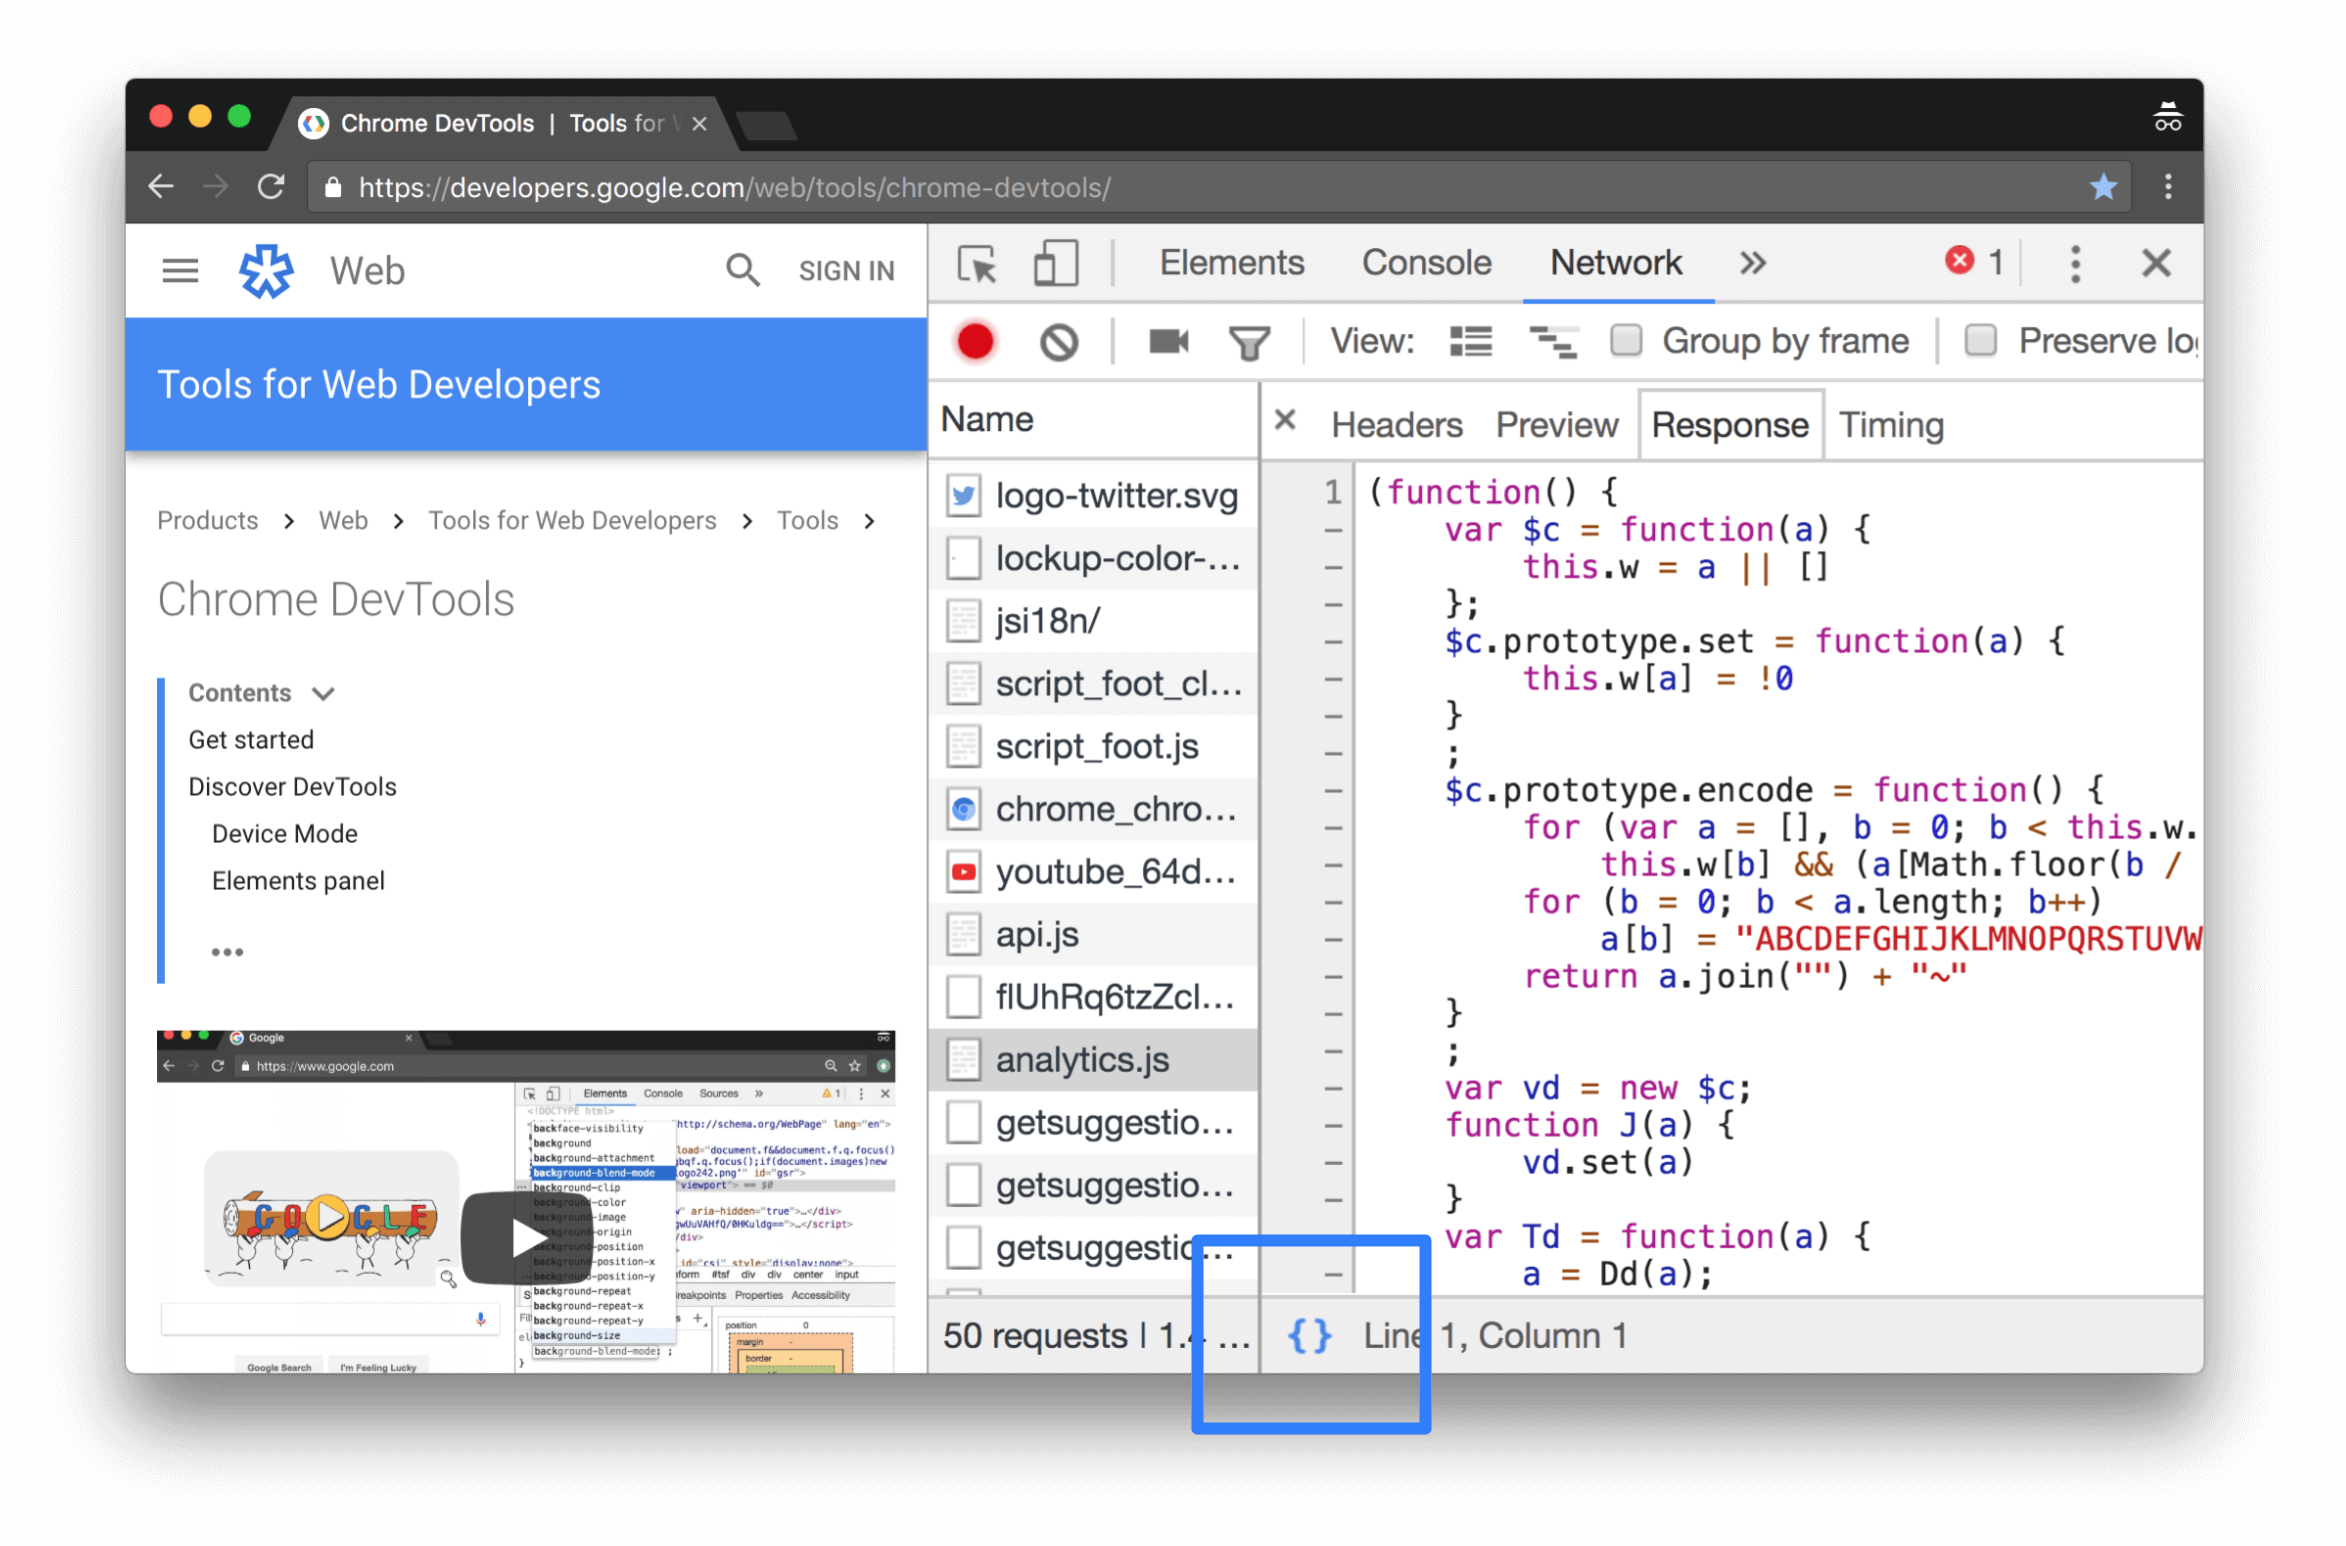Viewport: 2346px width, 1546px height.
Task: Click the more tools overflow >> icon
Action: click(1751, 264)
